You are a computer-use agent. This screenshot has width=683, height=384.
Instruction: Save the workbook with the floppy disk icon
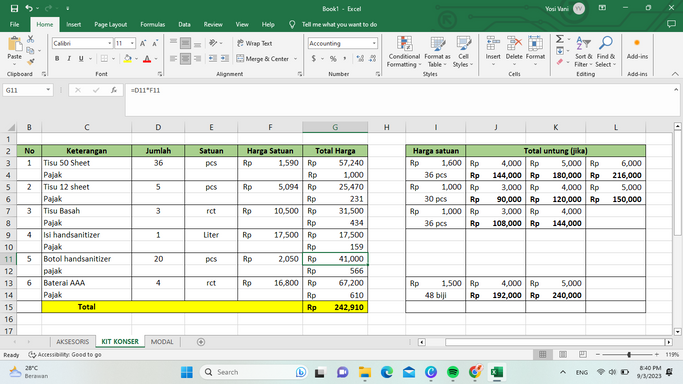coord(14,8)
